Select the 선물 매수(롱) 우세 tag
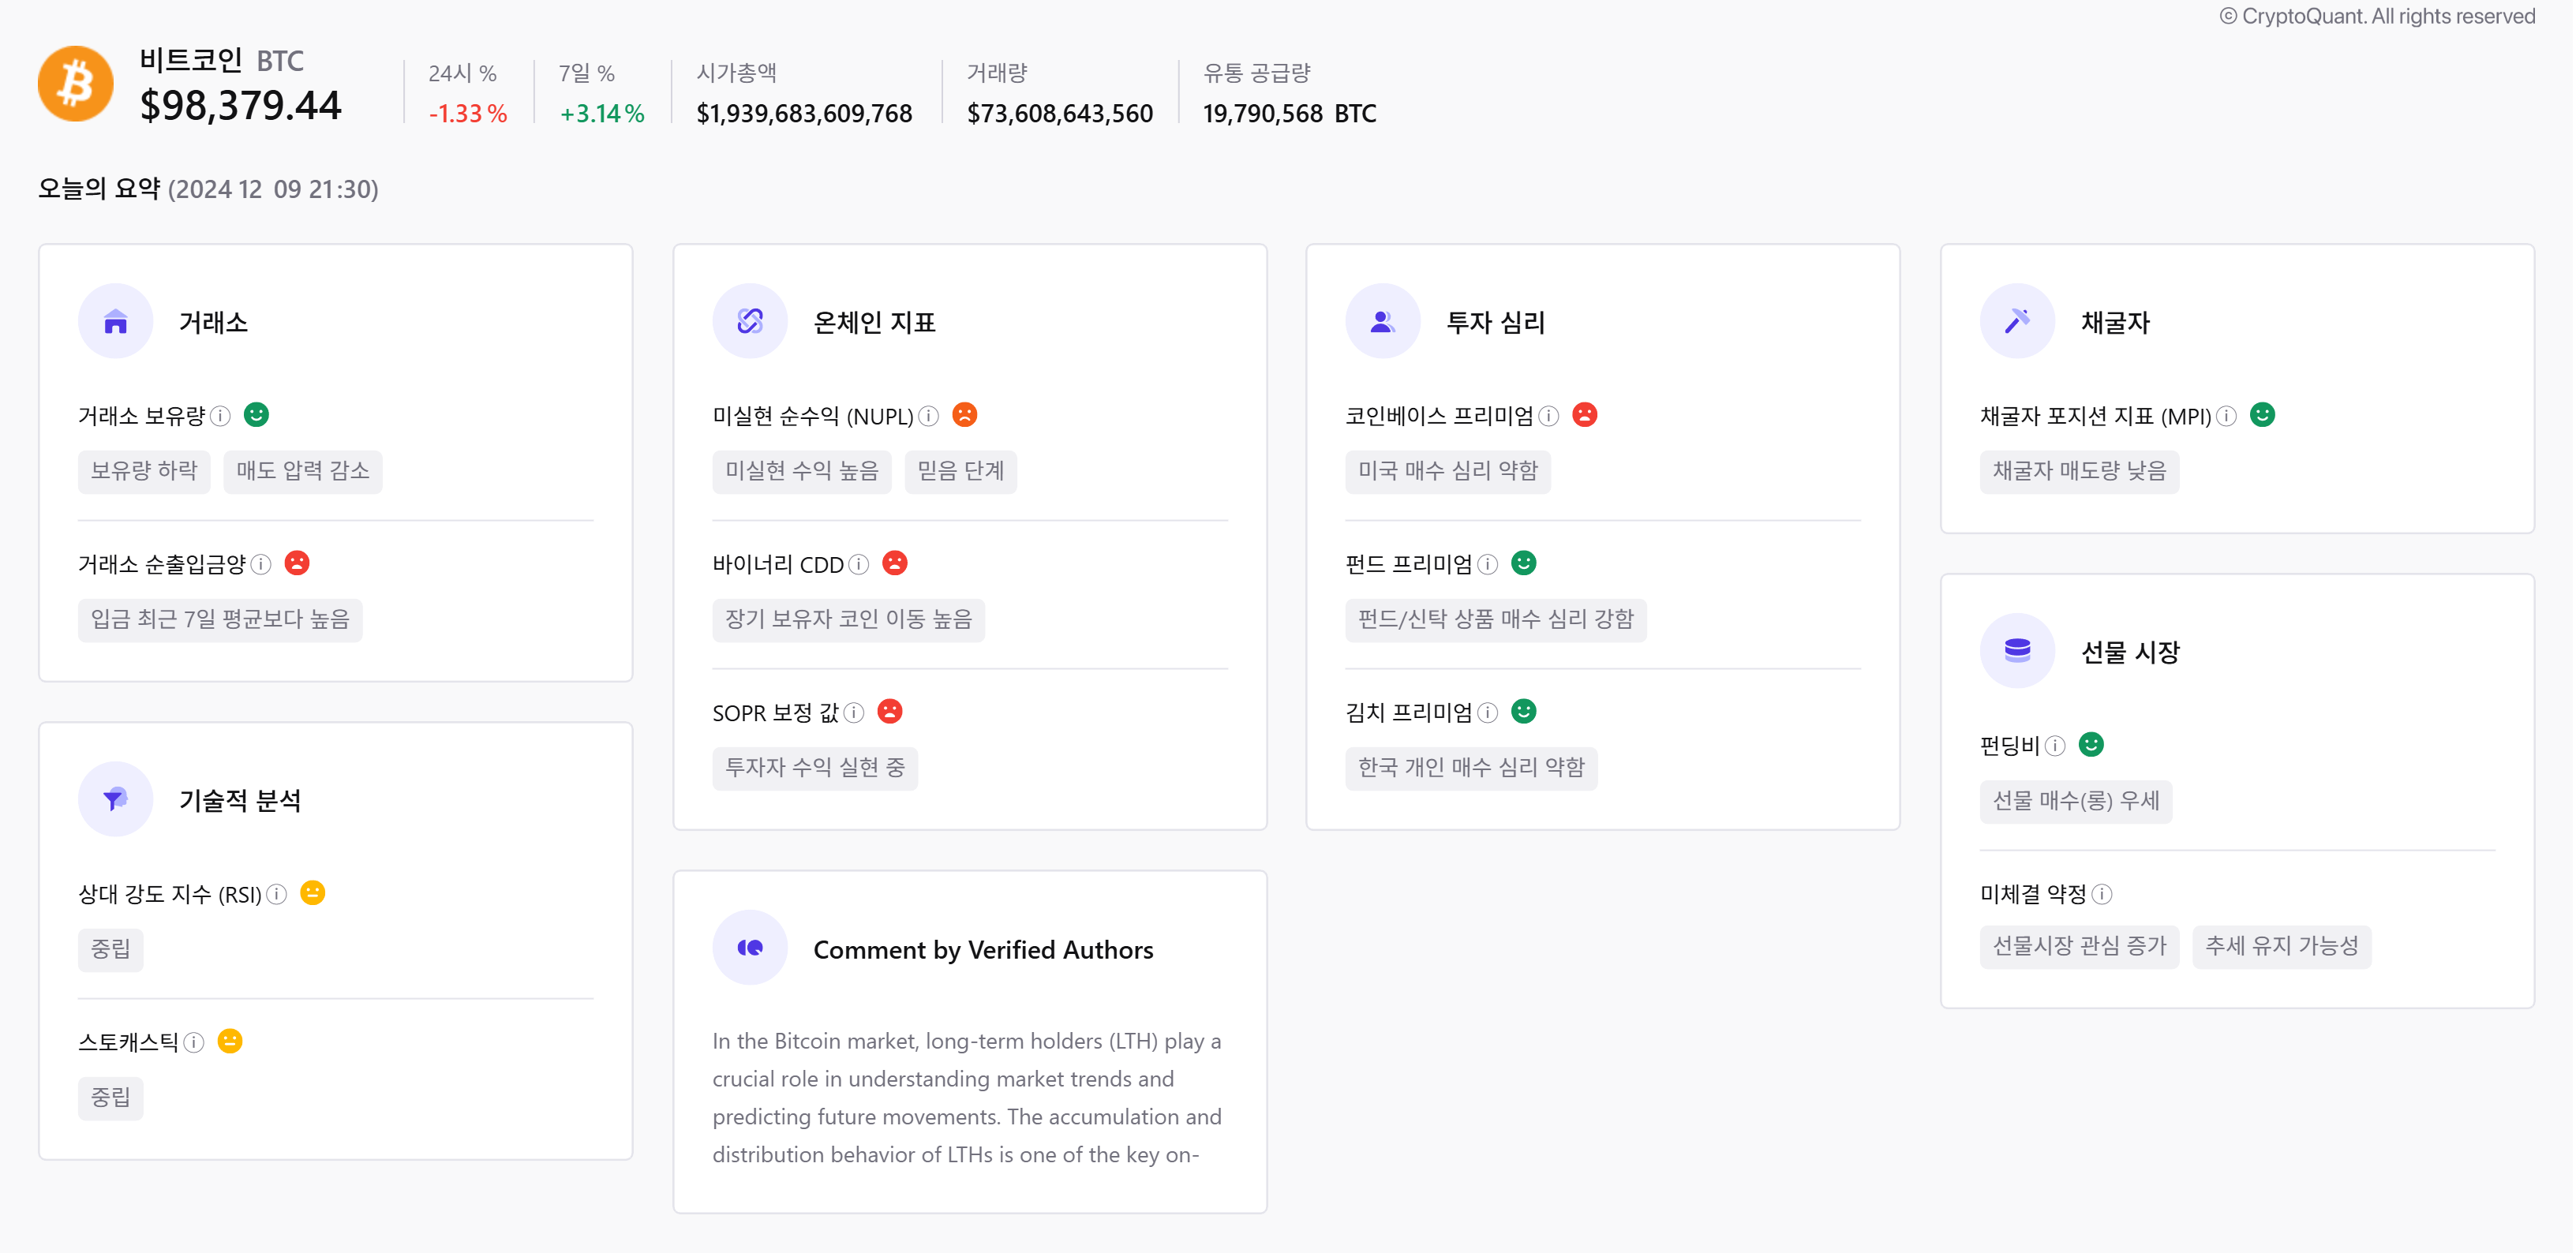This screenshot has height=1253, width=2576. click(2076, 800)
